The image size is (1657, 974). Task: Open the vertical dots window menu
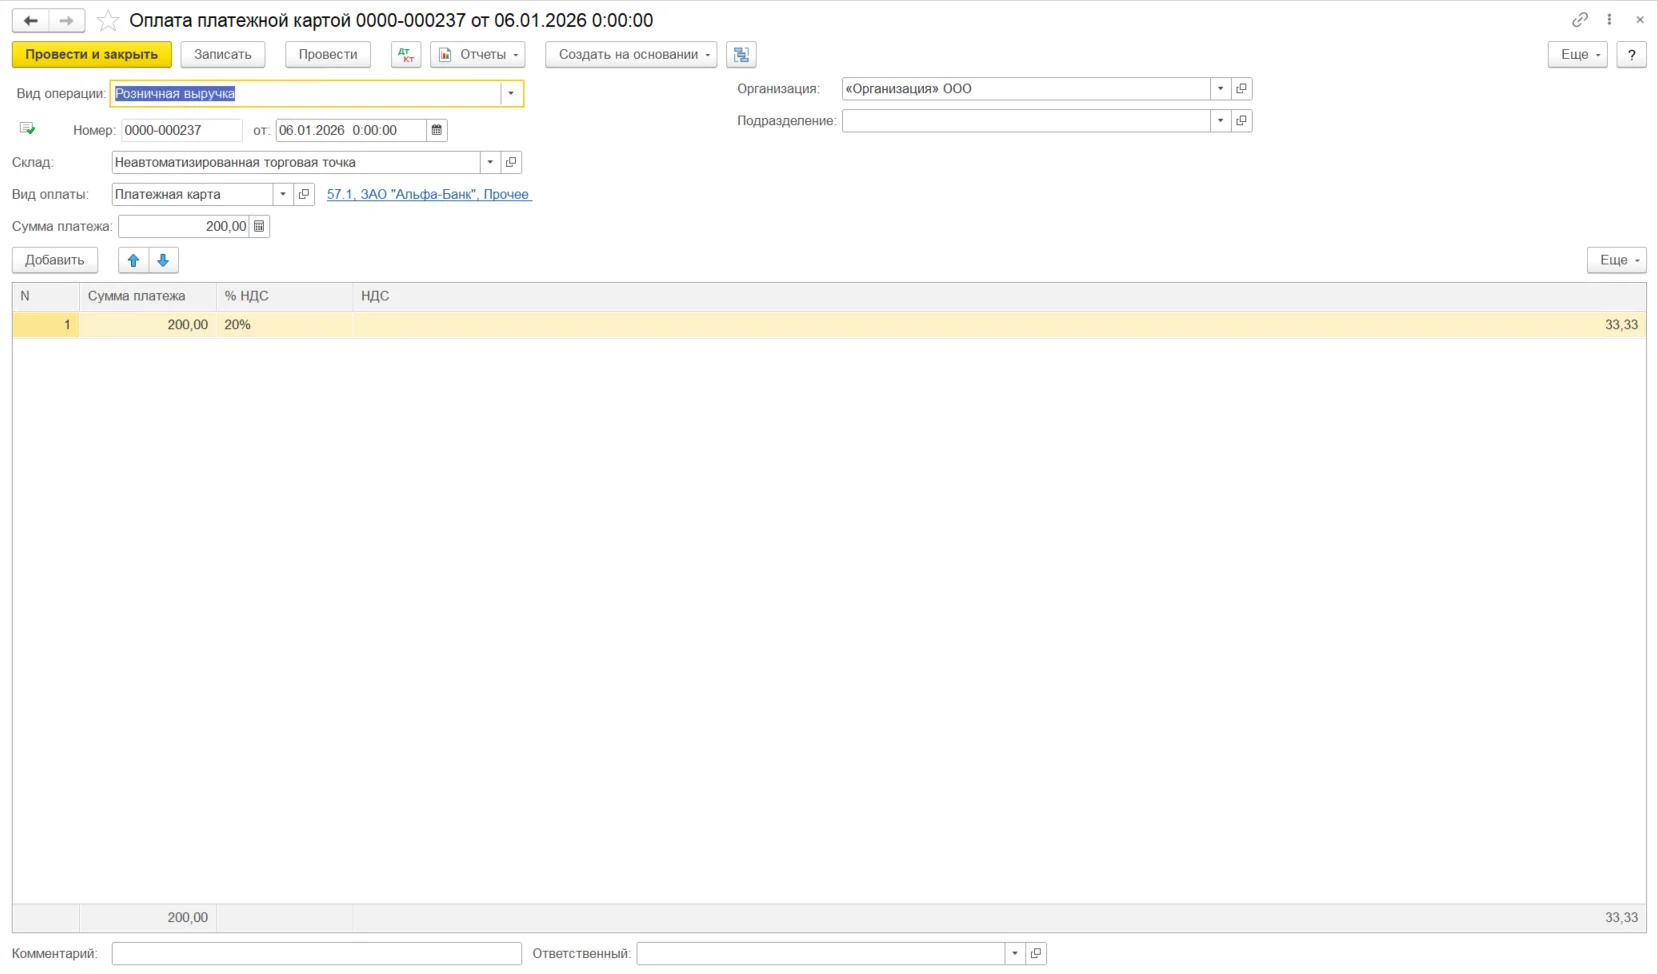(x=1609, y=19)
